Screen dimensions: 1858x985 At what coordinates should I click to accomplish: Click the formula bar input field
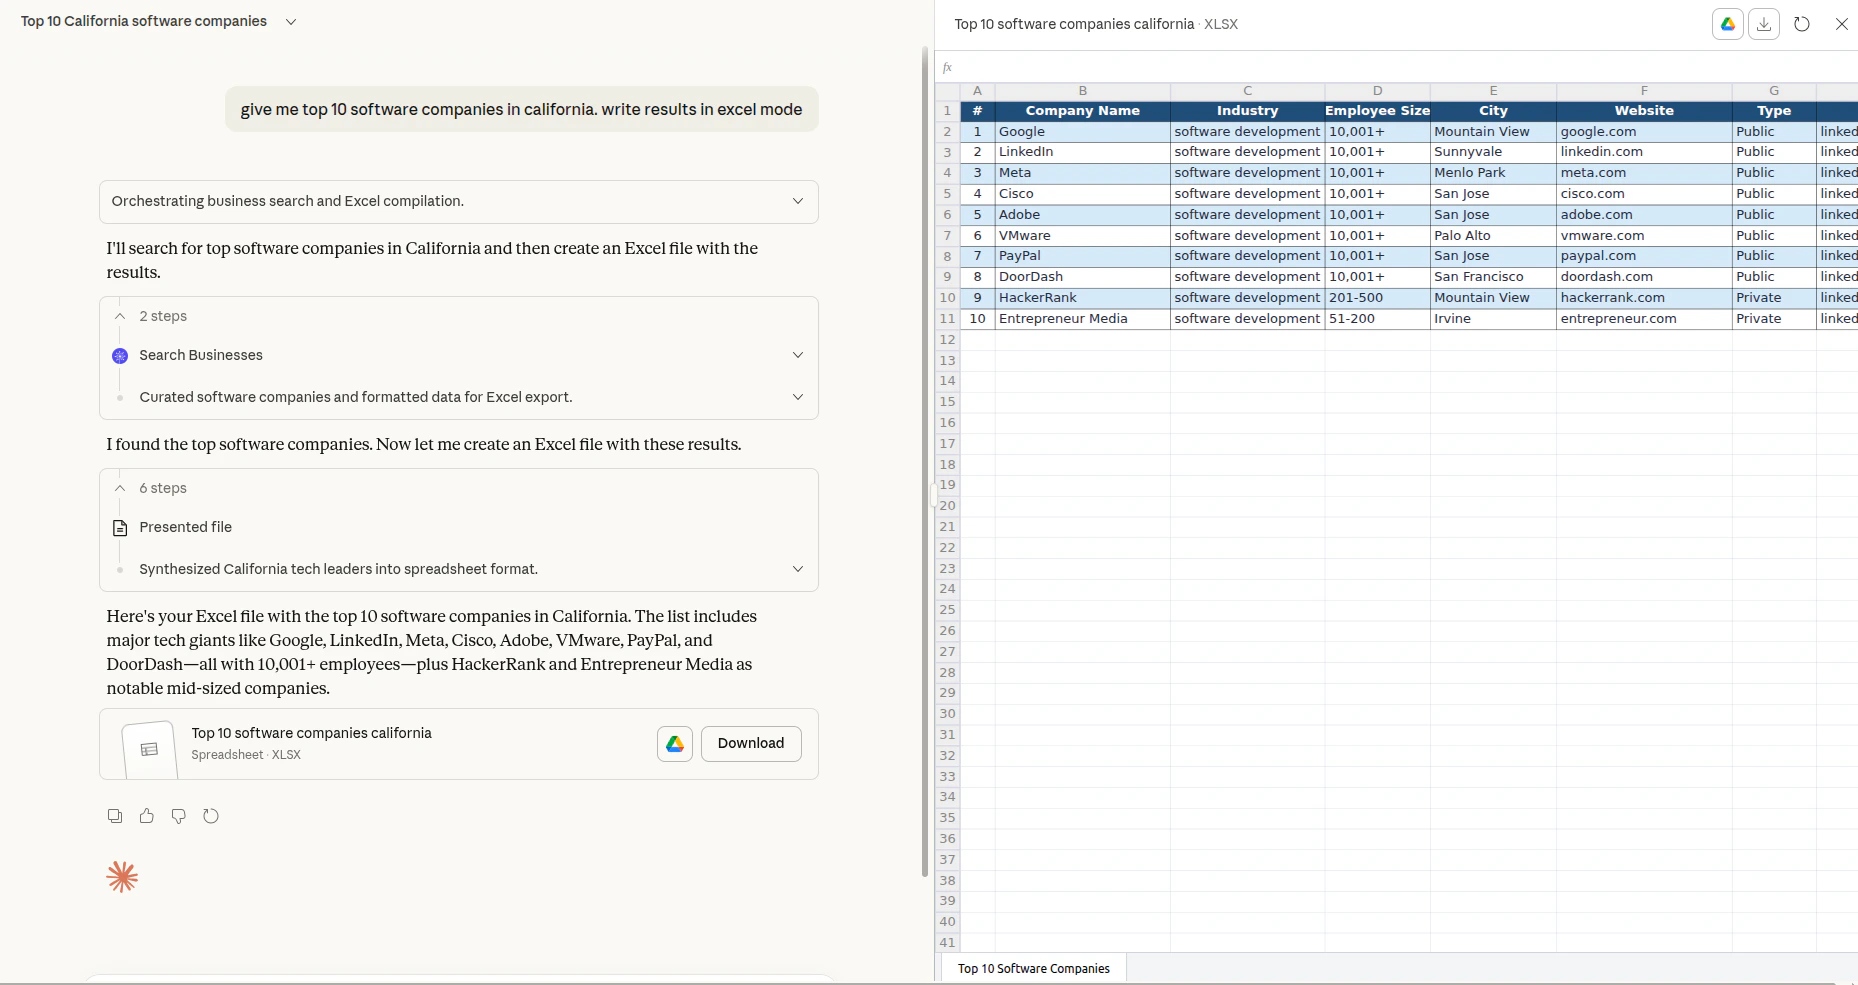(x=1400, y=67)
